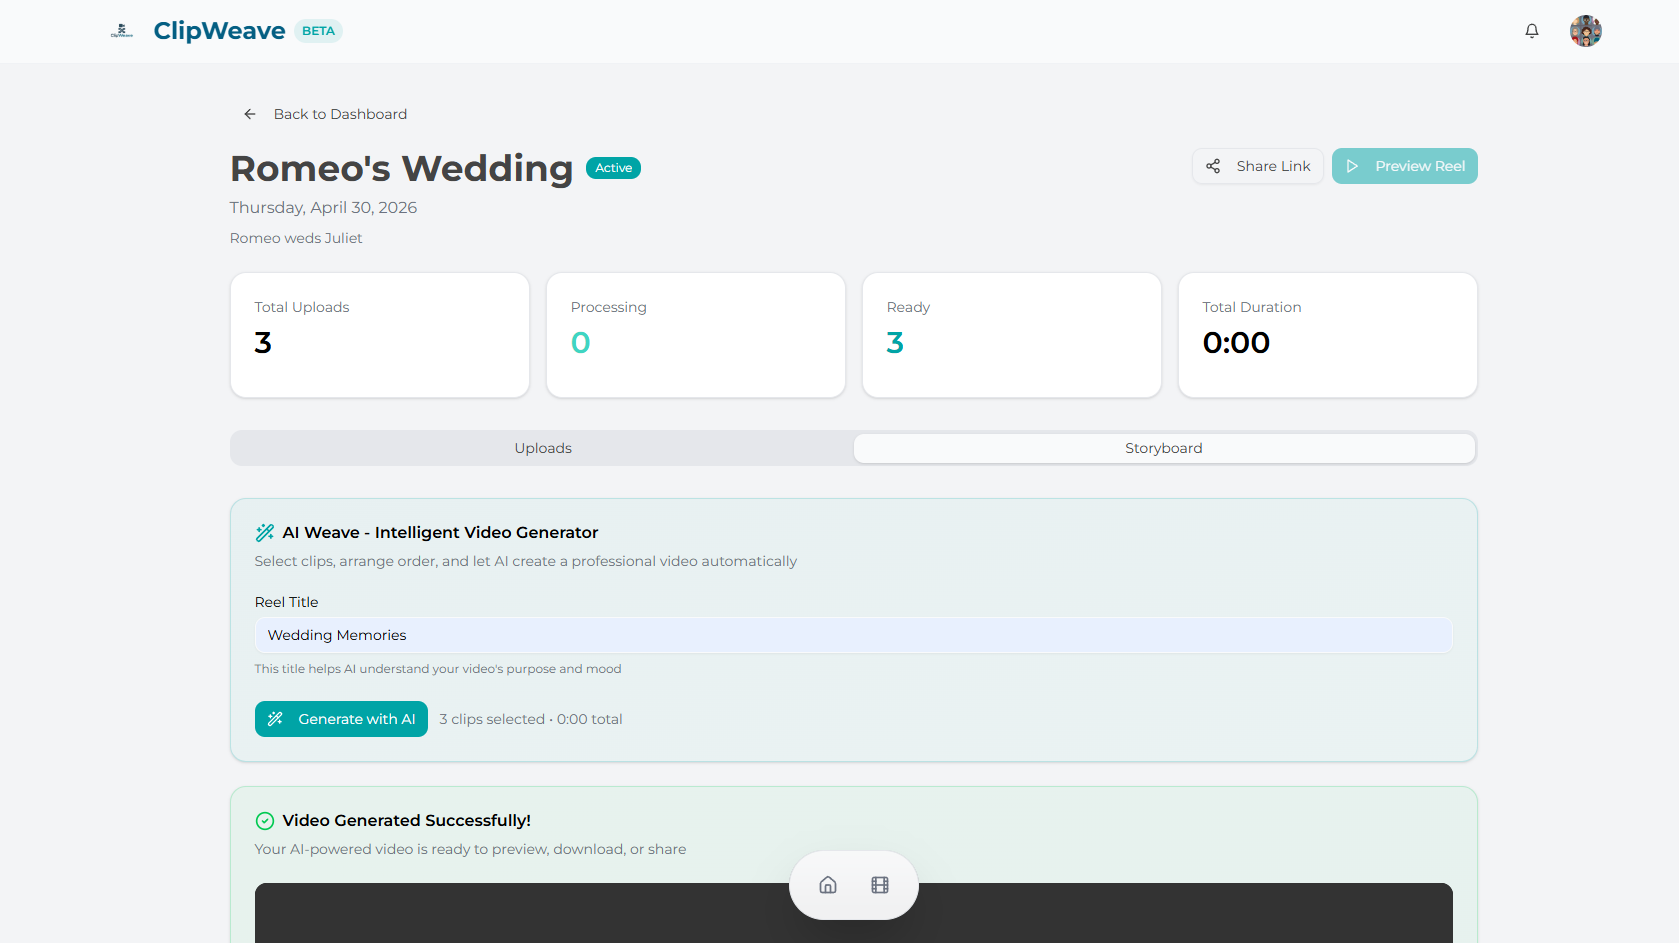This screenshot has width=1679, height=943.
Task: Open the user profile avatar
Action: point(1585,31)
